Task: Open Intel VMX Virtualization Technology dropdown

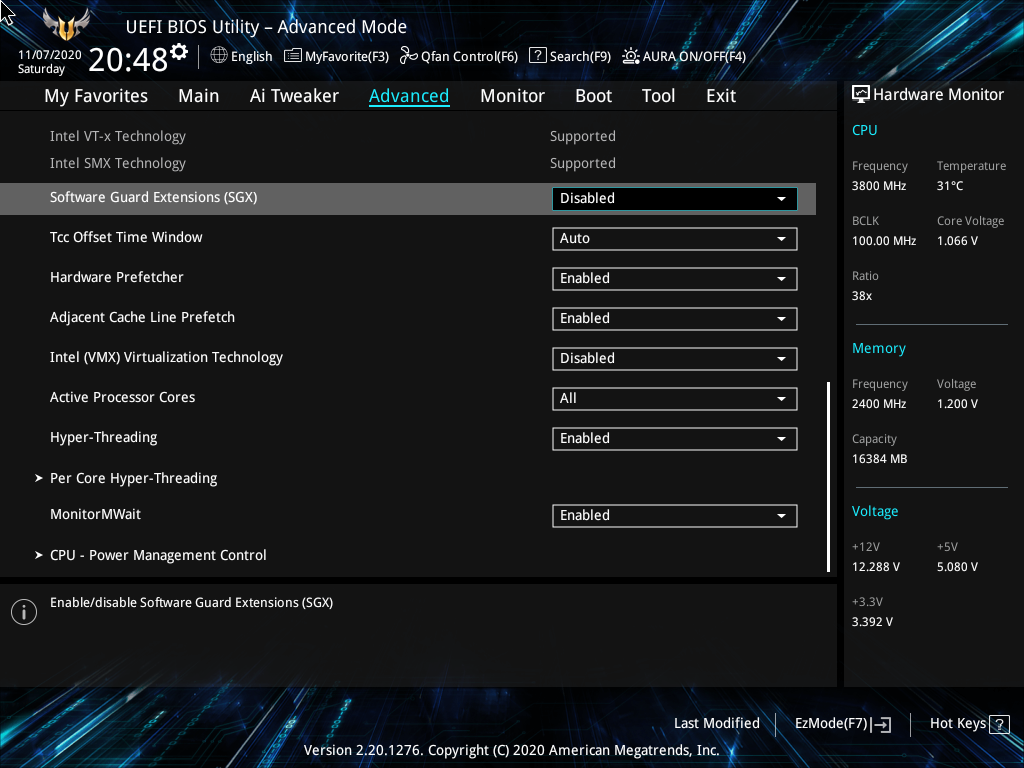Action: pos(675,359)
